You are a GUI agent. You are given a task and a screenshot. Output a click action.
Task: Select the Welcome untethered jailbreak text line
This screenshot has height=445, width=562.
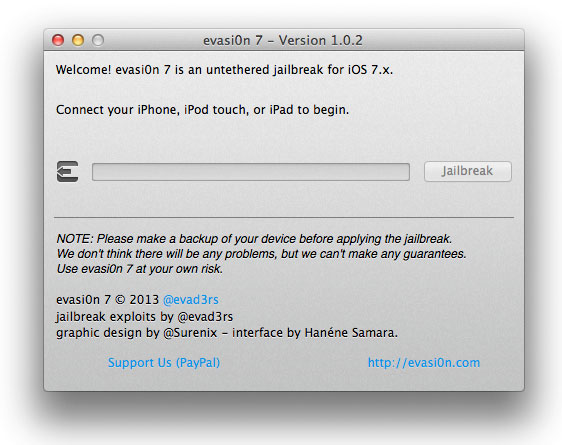tap(224, 70)
